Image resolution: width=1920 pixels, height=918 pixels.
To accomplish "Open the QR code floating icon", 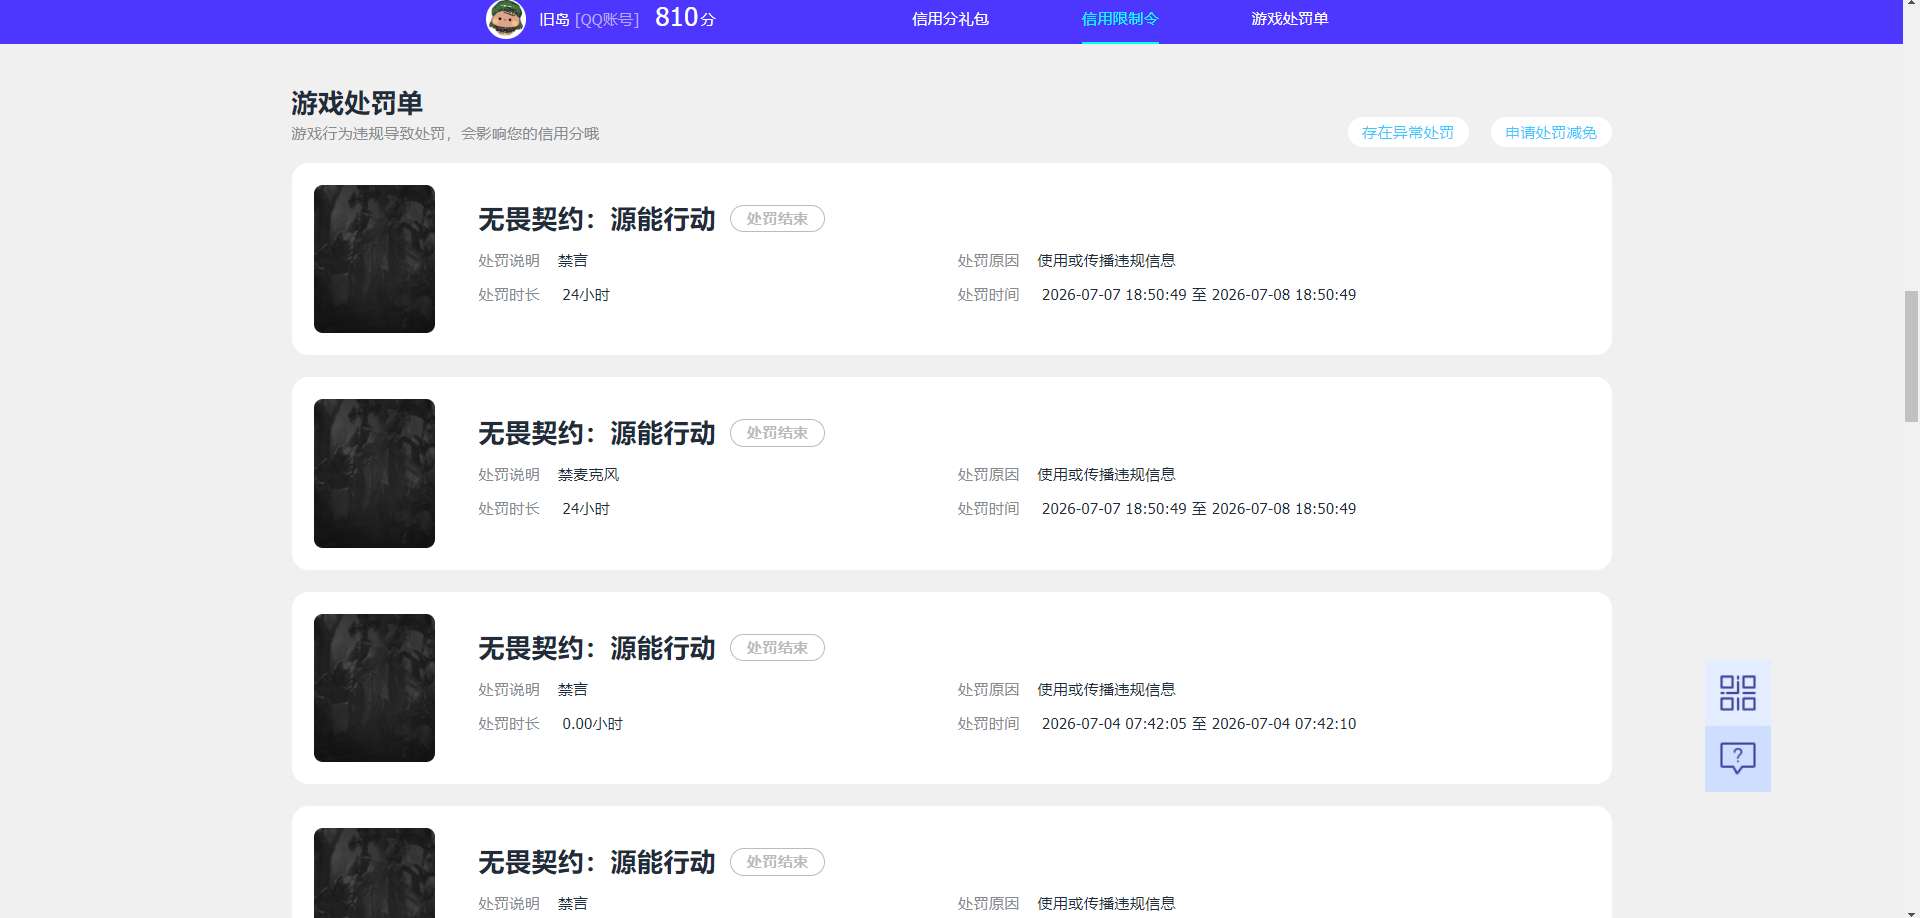I will (1737, 693).
